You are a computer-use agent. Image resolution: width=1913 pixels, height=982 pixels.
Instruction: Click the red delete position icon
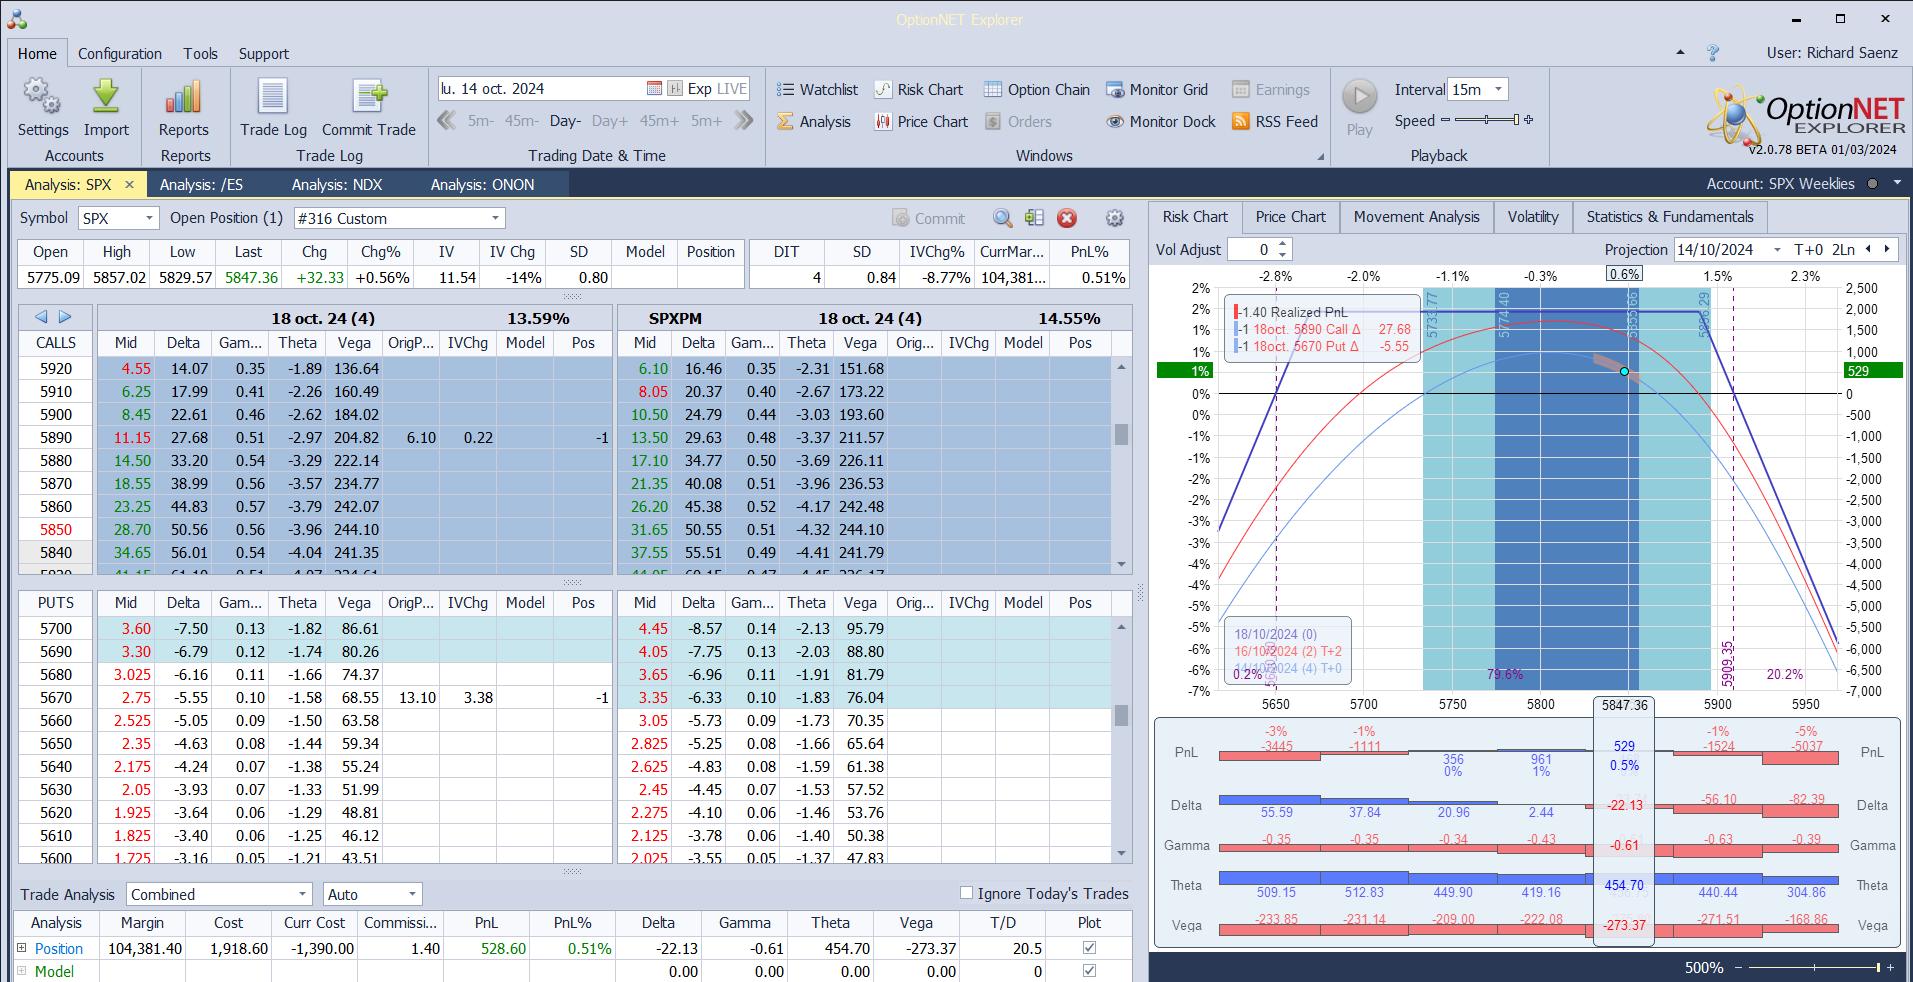coord(1067,218)
